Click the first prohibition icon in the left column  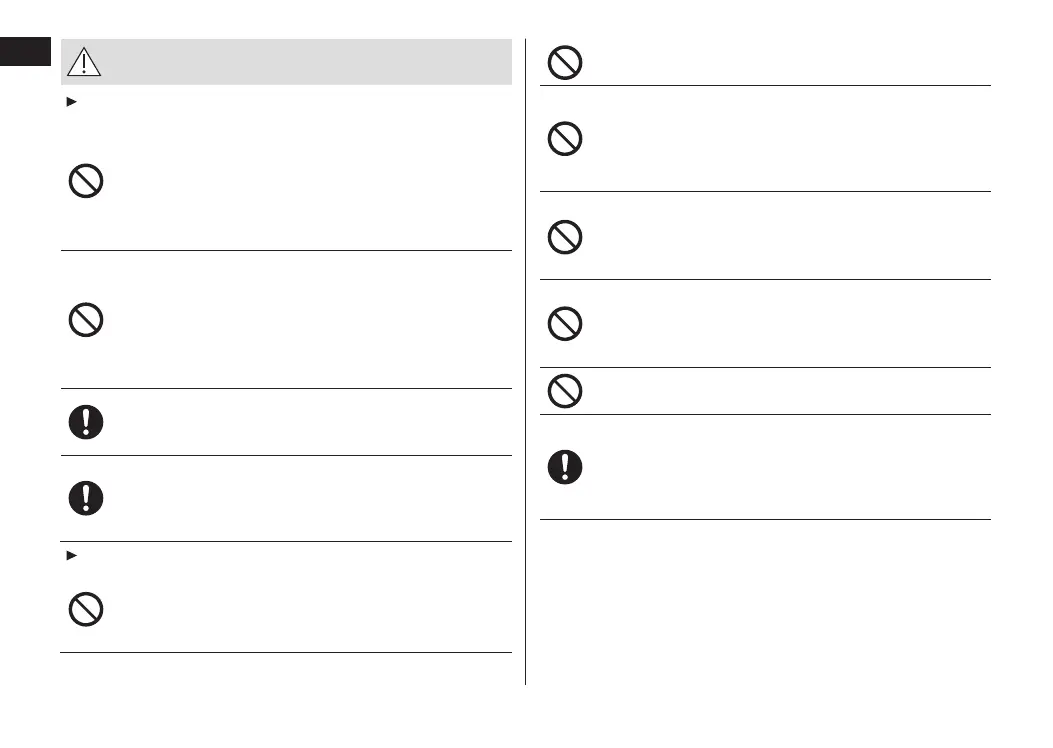tap(86, 182)
